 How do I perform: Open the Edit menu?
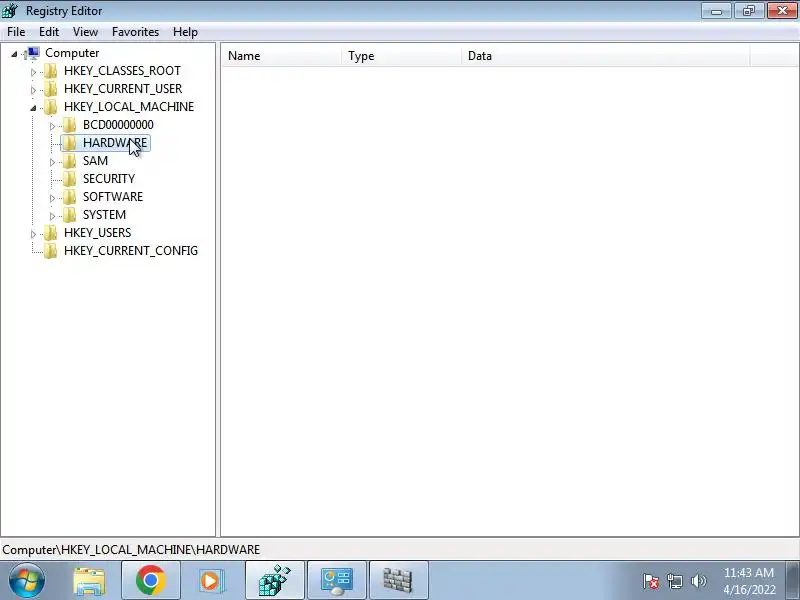coord(48,32)
